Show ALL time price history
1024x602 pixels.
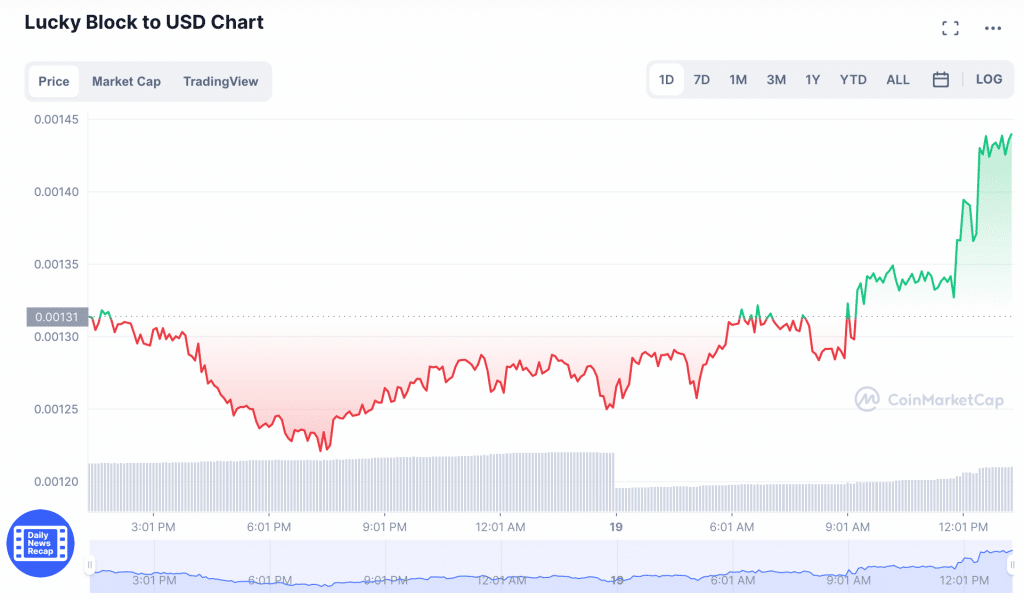point(897,80)
